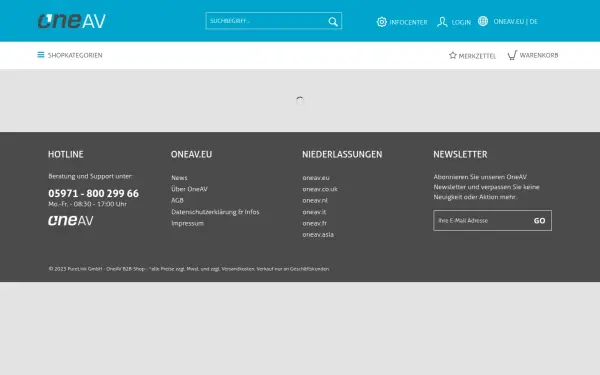Visit the oneav.fr branch link

[315, 223]
